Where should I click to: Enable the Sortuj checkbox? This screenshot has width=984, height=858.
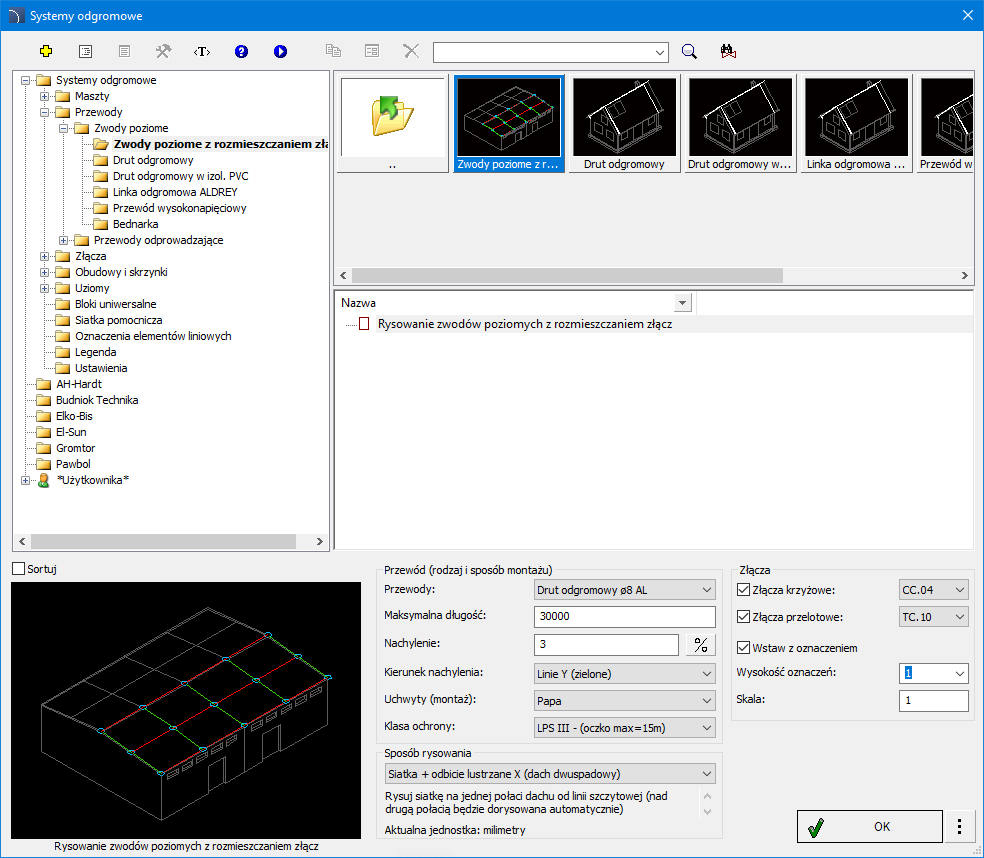(19, 569)
